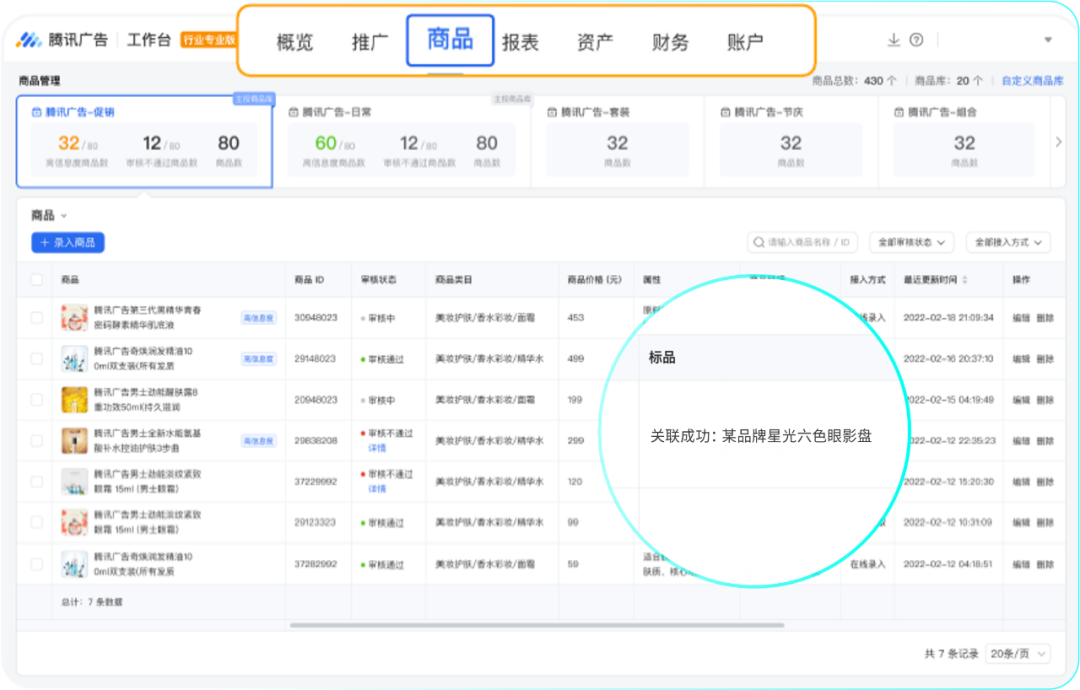
Task: Click the Tencent Ads logo icon
Action: [28, 40]
